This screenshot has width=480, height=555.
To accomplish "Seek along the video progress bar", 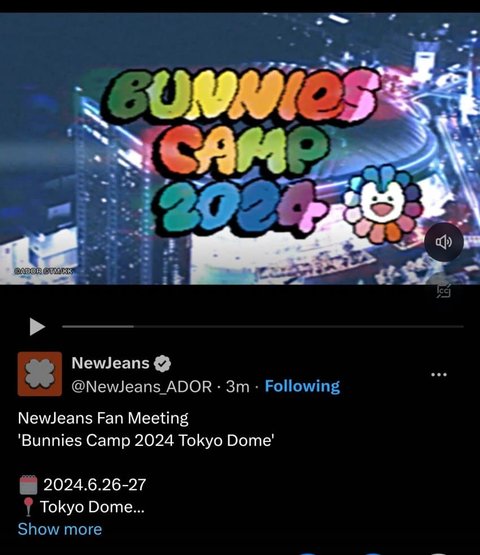I will (x=263, y=327).
